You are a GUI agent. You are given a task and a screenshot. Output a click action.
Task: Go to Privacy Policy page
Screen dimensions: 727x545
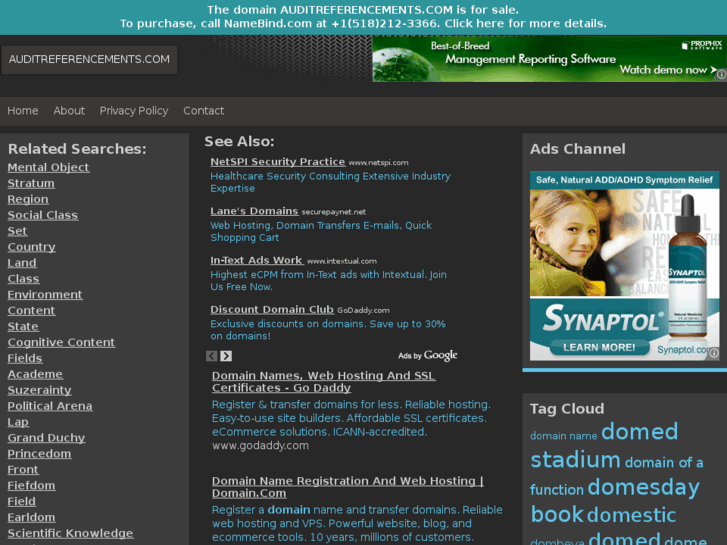coord(134,111)
